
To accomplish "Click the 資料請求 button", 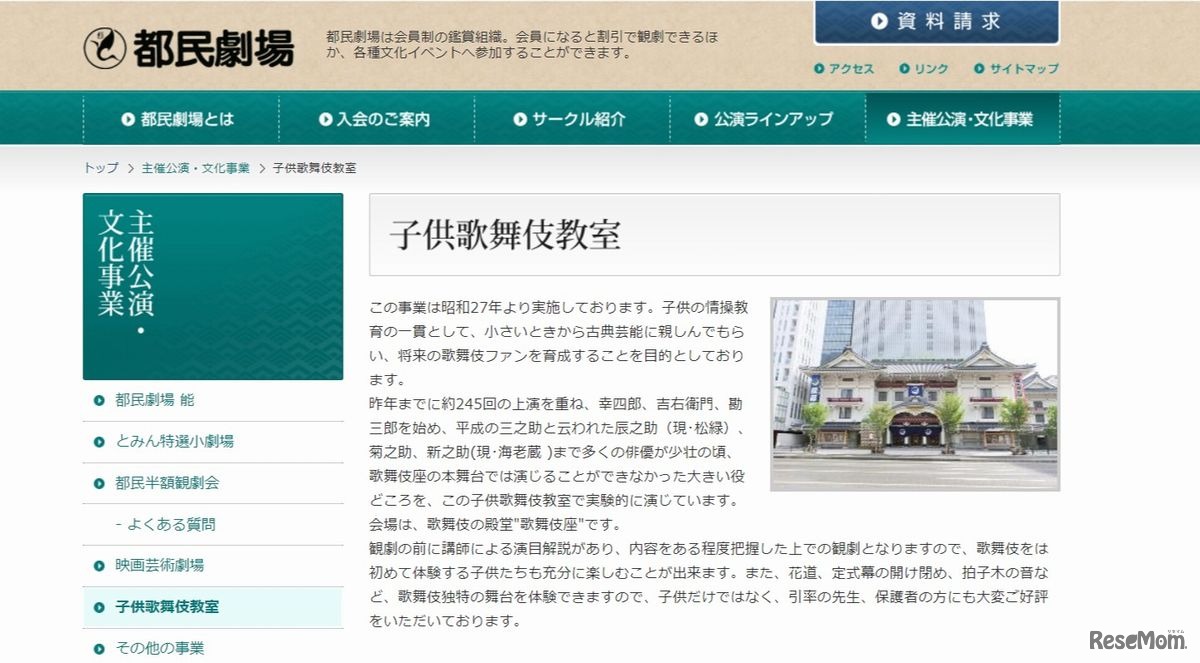I will [x=936, y=22].
